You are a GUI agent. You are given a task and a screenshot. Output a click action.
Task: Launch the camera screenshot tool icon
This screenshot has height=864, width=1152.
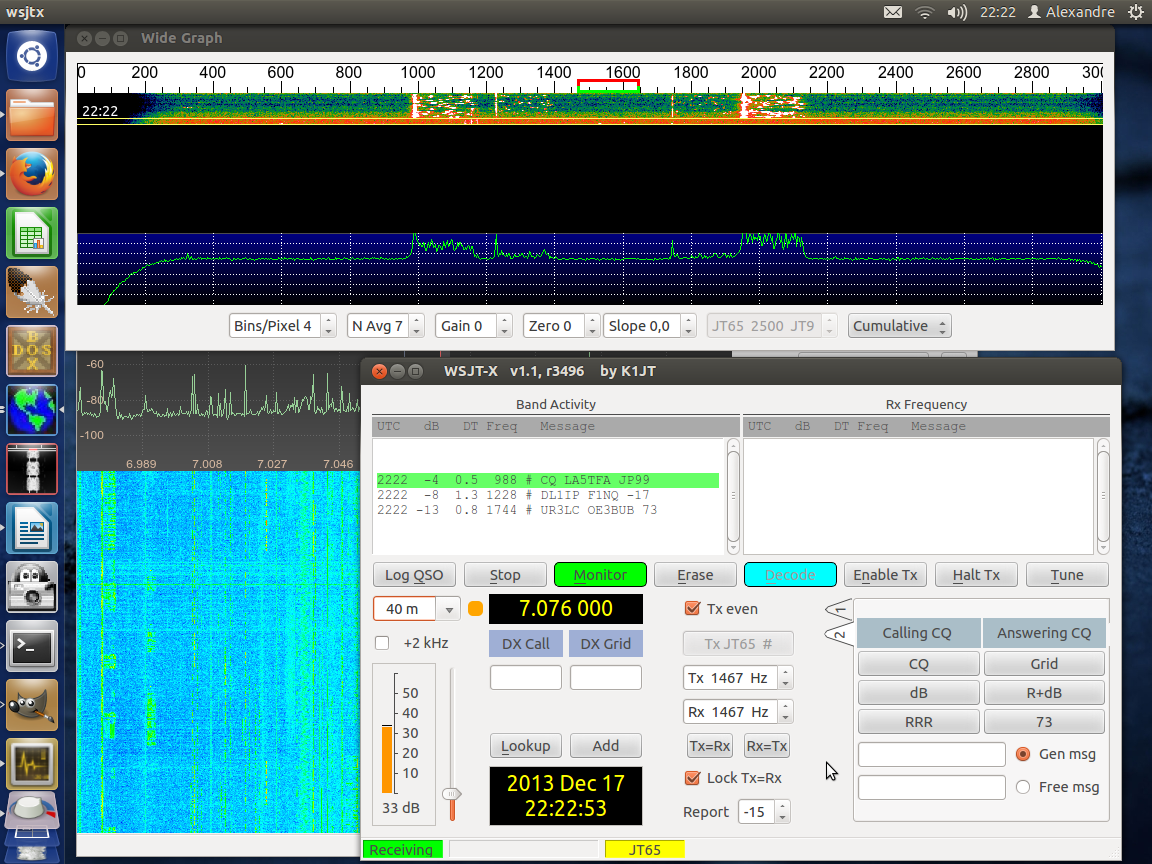(32, 586)
